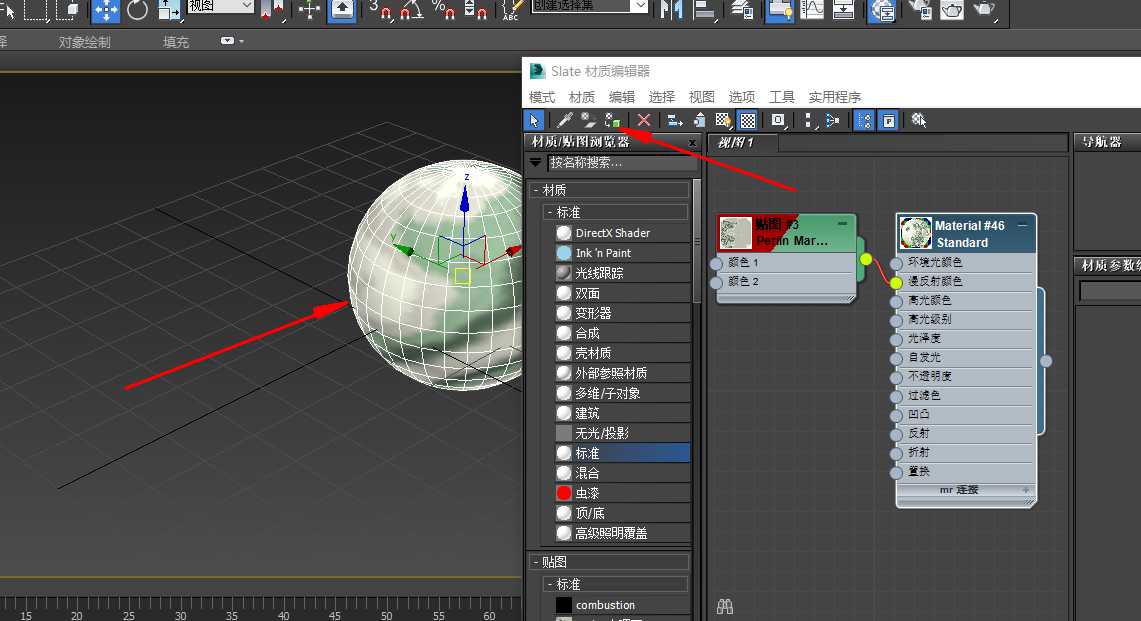Click Material #46 preview thumbnail
The image size is (1141, 621).
(x=915, y=233)
